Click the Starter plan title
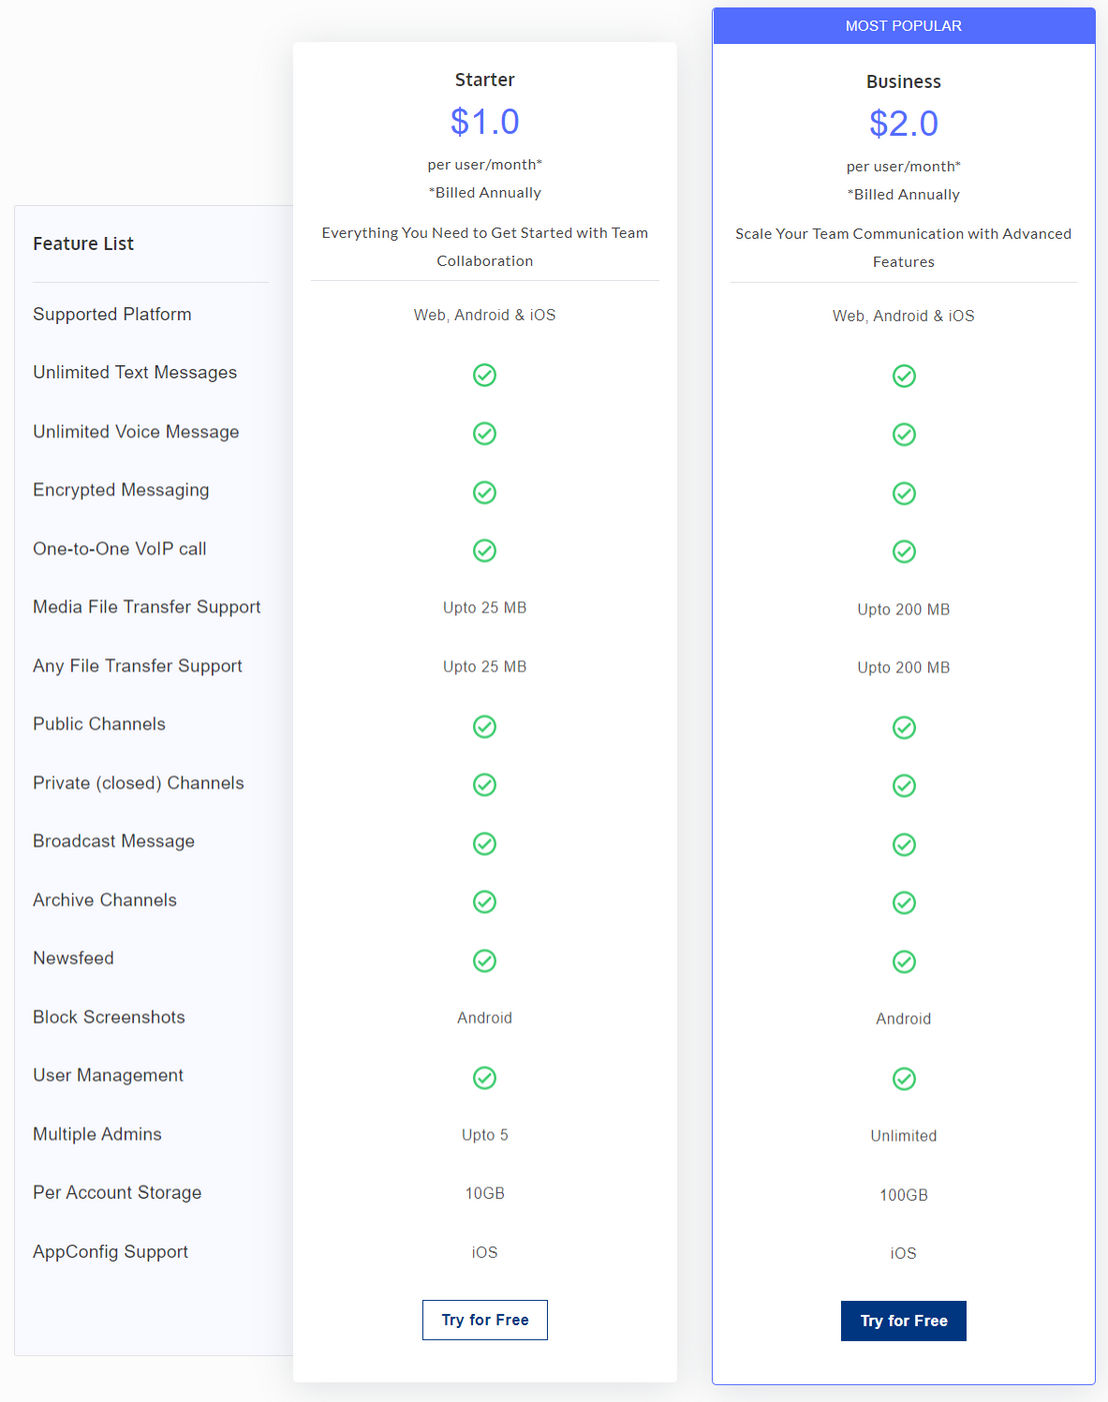Viewport: 1108px width, 1402px height. click(485, 80)
